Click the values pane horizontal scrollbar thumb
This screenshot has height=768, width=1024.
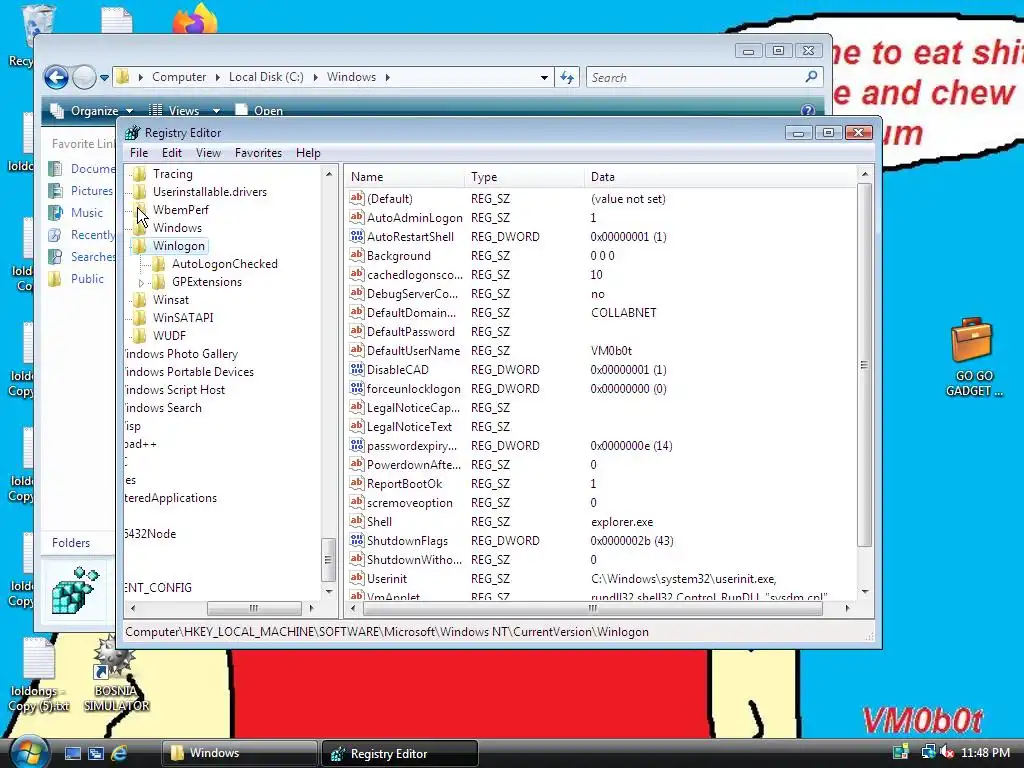tap(593, 608)
